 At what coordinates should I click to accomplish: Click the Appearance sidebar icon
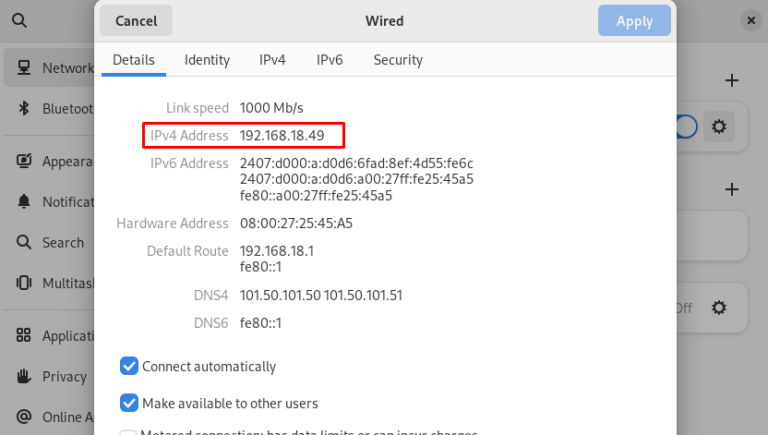pyautogui.click(x=24, y=161)
